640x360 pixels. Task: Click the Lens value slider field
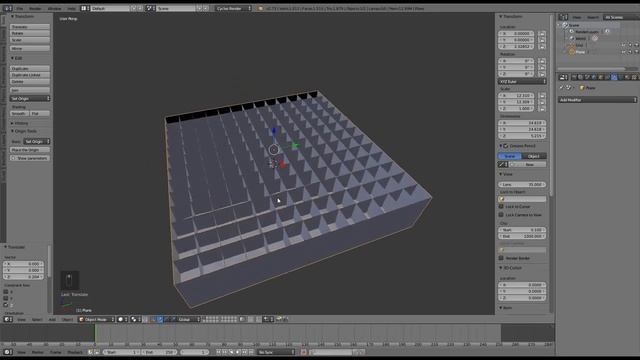[x=522, y=184]
